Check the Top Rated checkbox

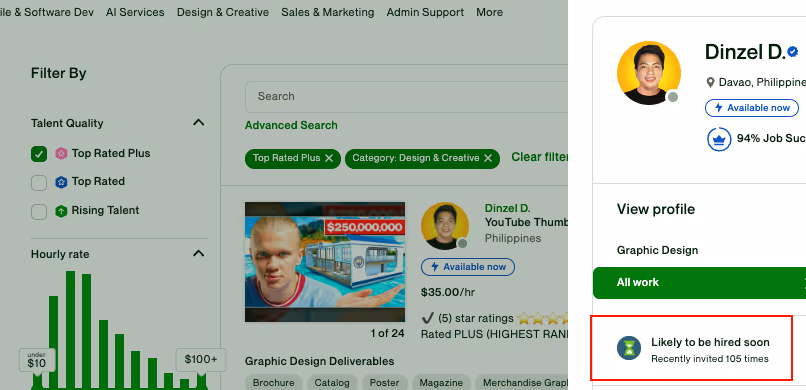(39, 182)
